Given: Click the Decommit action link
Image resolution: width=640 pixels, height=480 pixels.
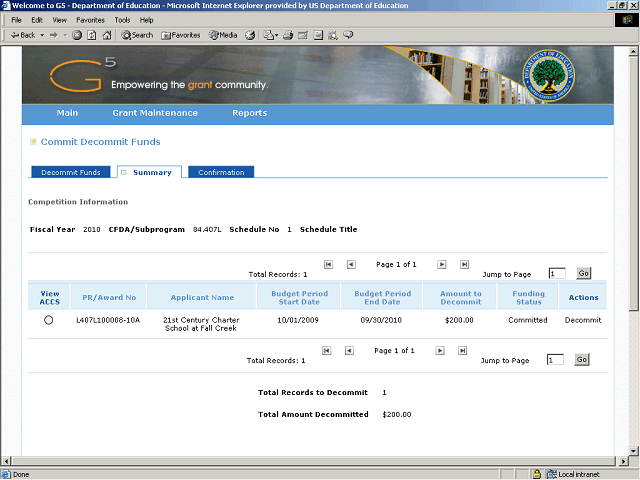Looking at the screenshot, I should pos(583,320).
